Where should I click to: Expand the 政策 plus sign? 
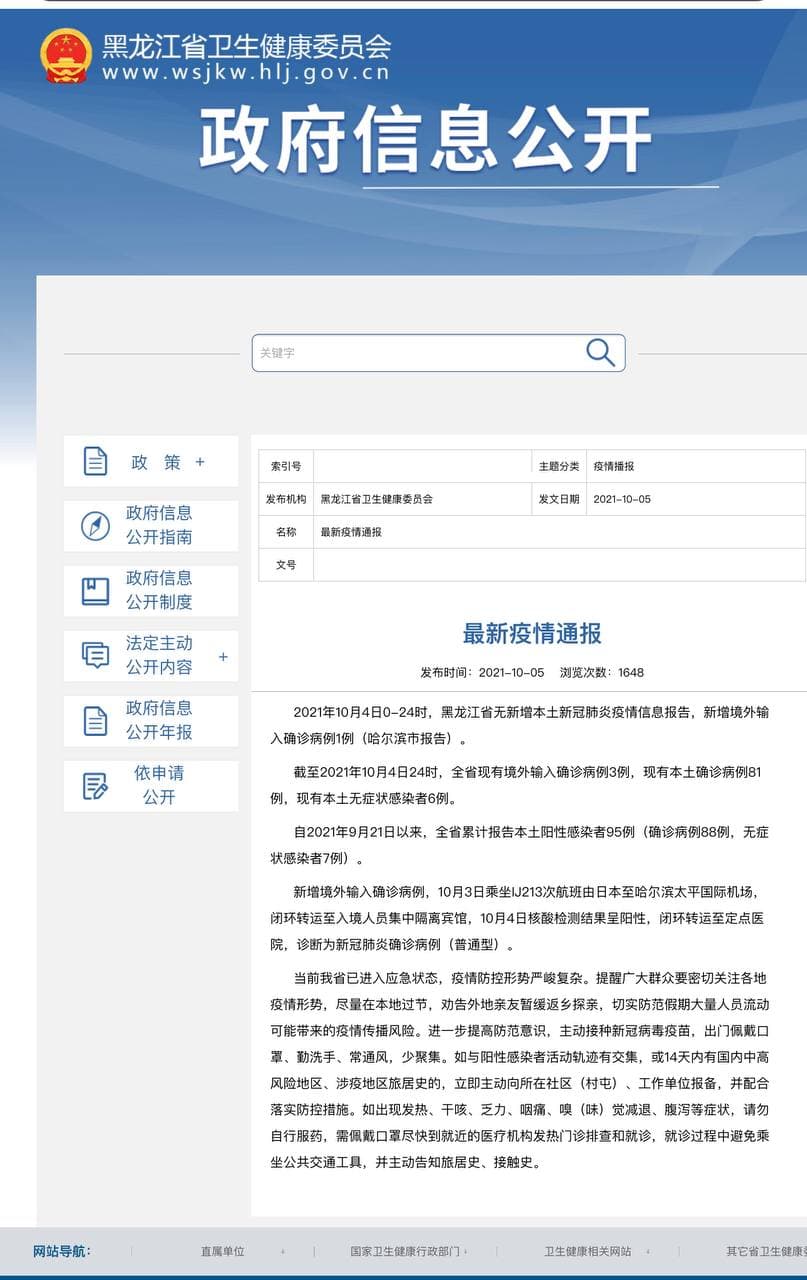click(200, 462)
